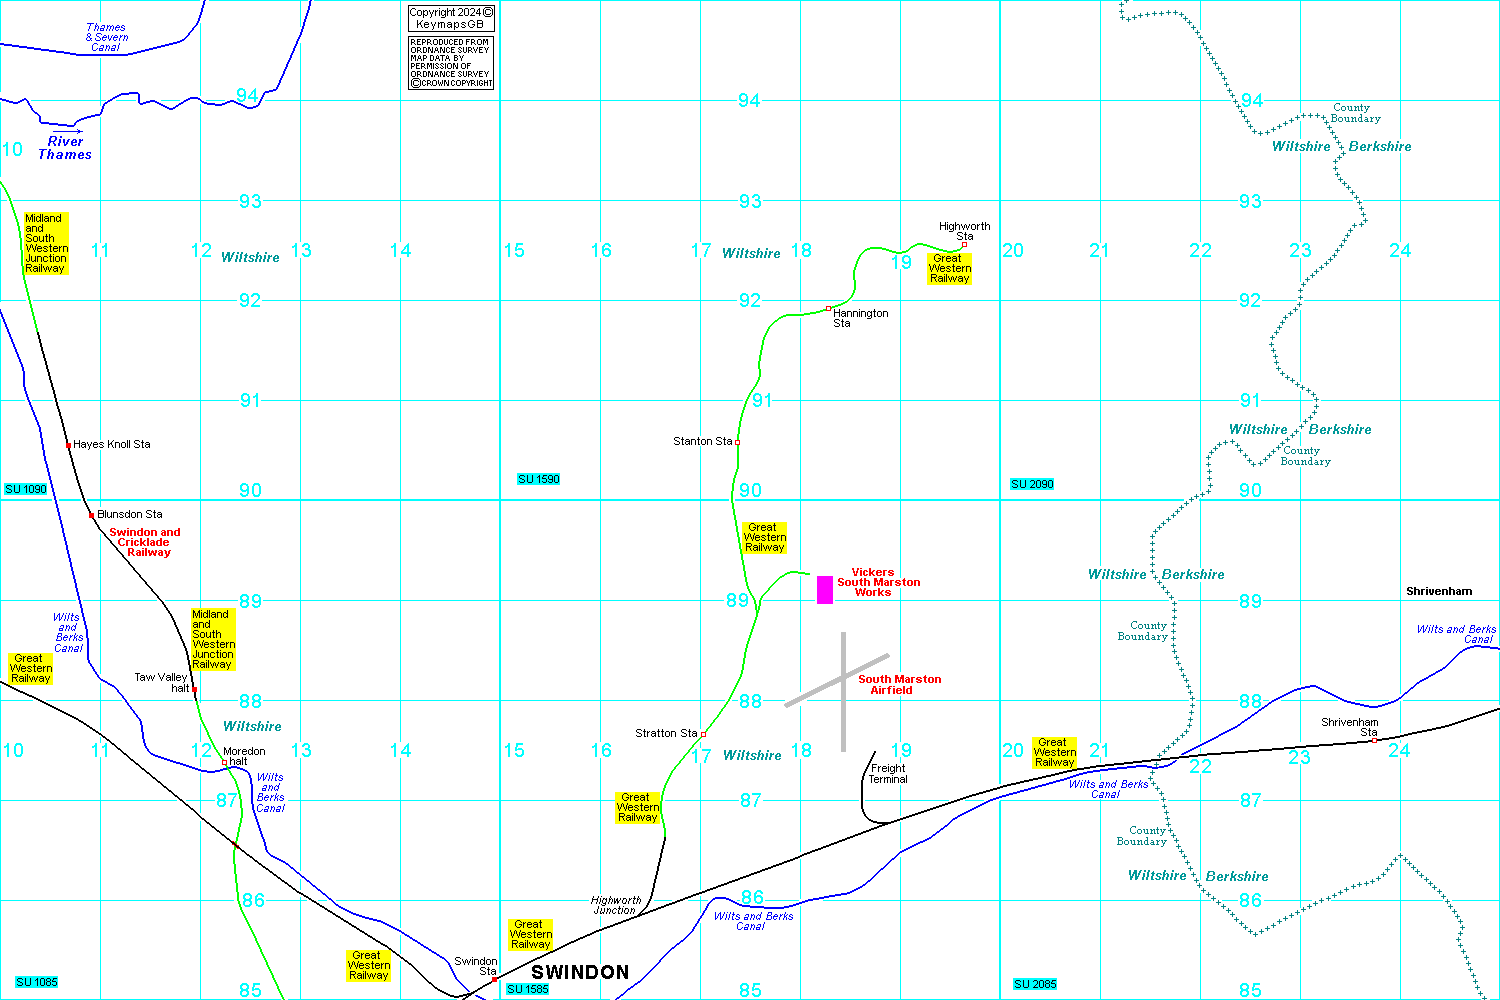Click the Blunsdon Sta station marker
Screen dimensions: 1500x1000
tap(91, 515)
